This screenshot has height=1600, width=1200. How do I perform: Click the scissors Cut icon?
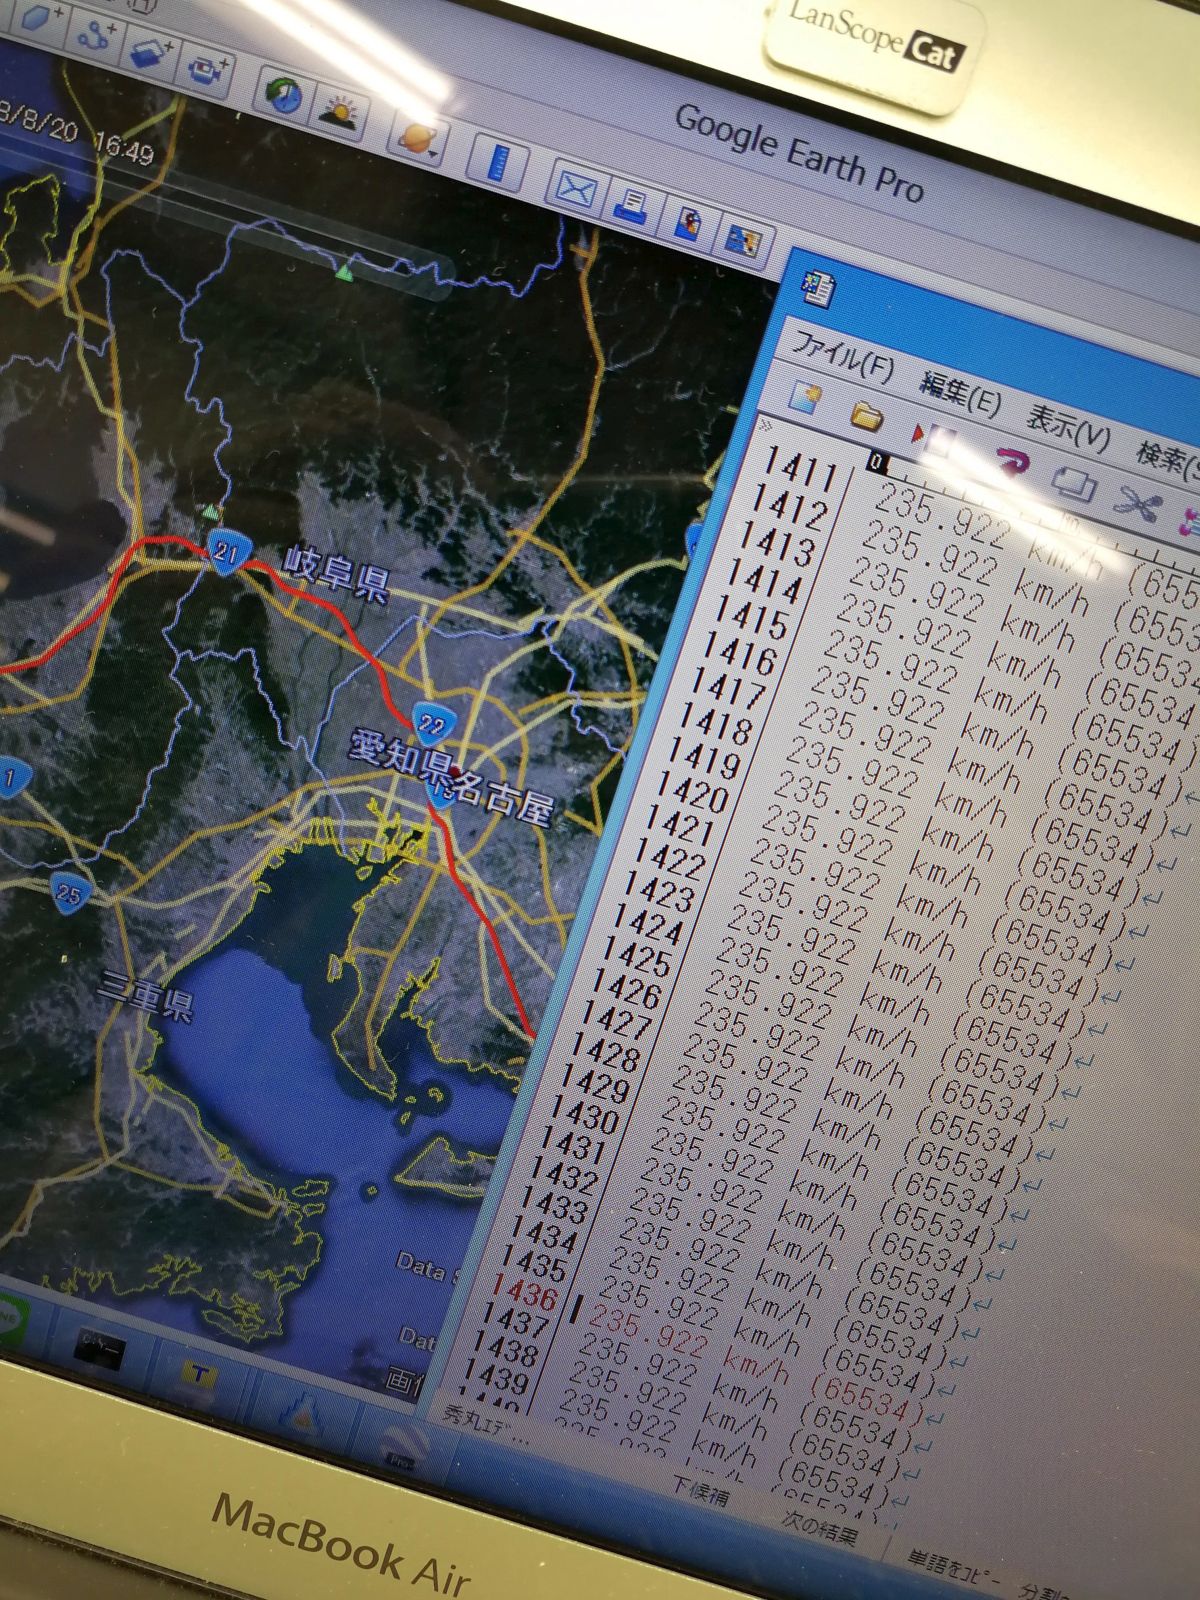[x=1139, y=503]
